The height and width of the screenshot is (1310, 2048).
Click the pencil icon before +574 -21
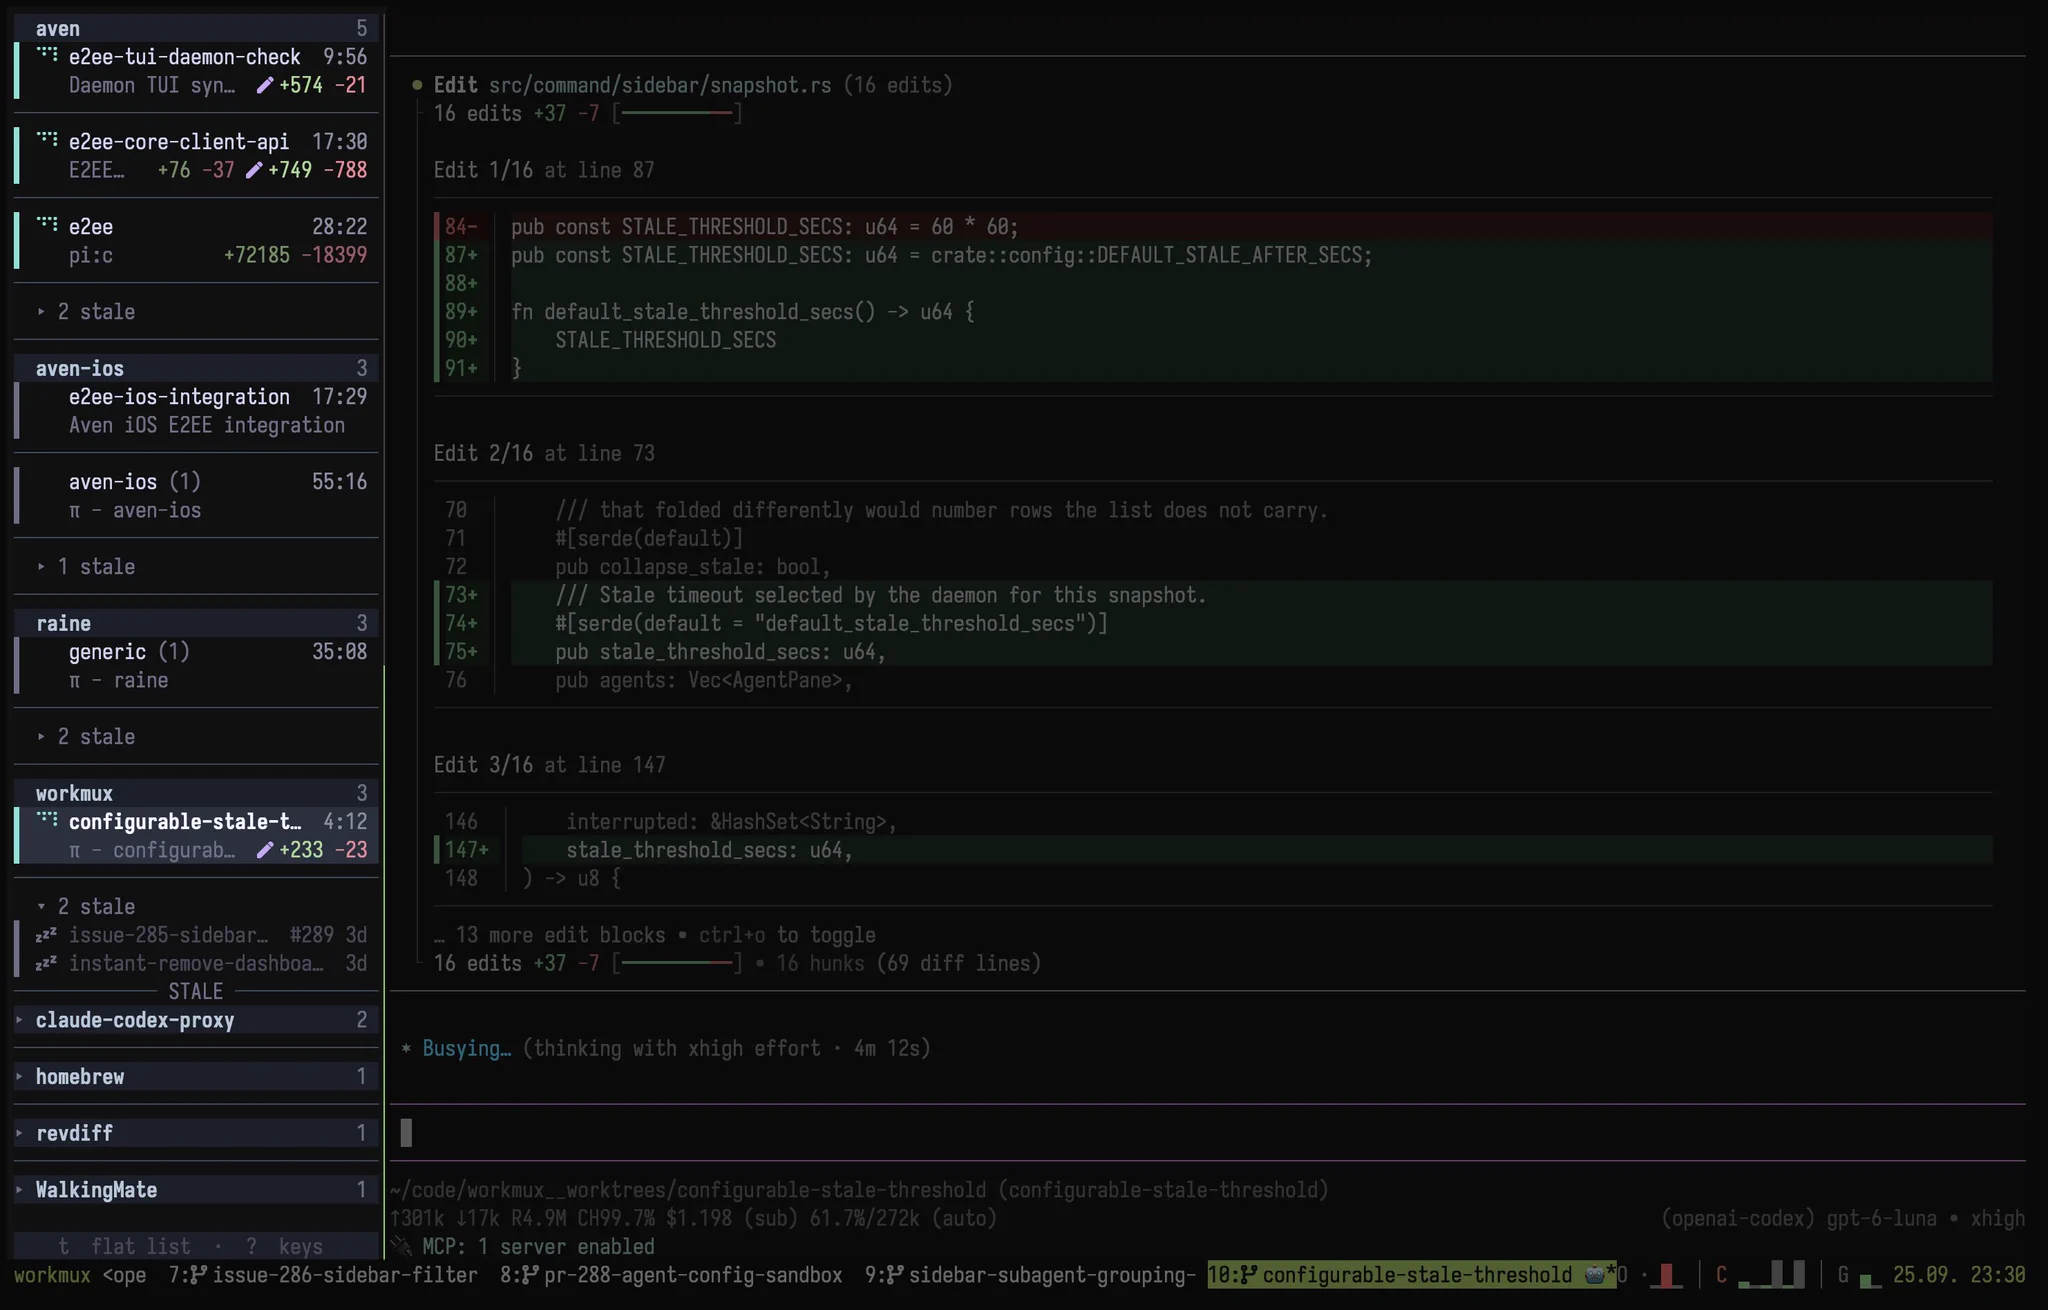point(264,85)
